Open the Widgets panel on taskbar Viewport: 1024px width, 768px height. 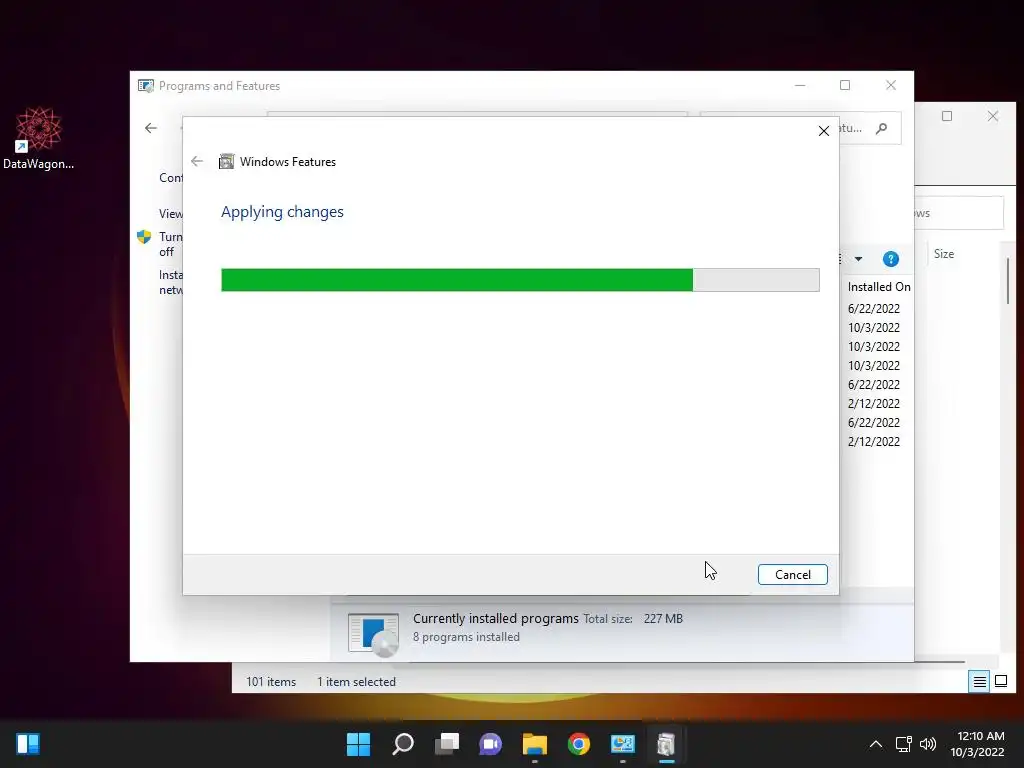coord(28,744)
